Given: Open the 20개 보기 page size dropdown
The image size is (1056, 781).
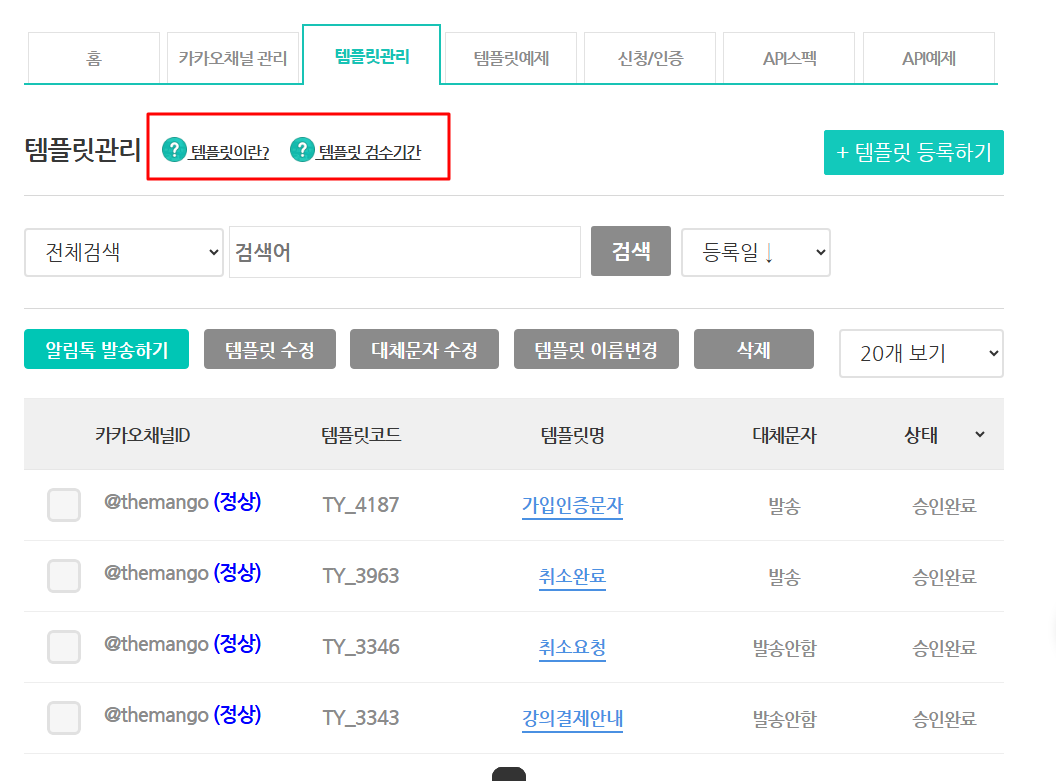Looking at the screenshot, I should click(920, 353).
